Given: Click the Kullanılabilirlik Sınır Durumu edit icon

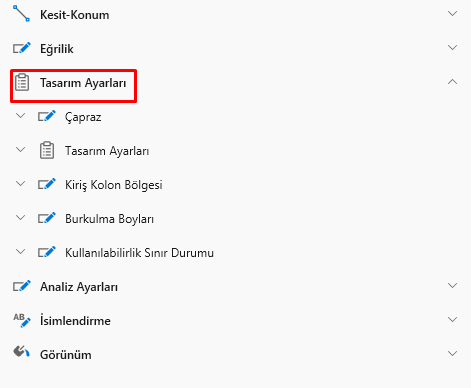Looking at the screenshot, I should coord(47,252).
